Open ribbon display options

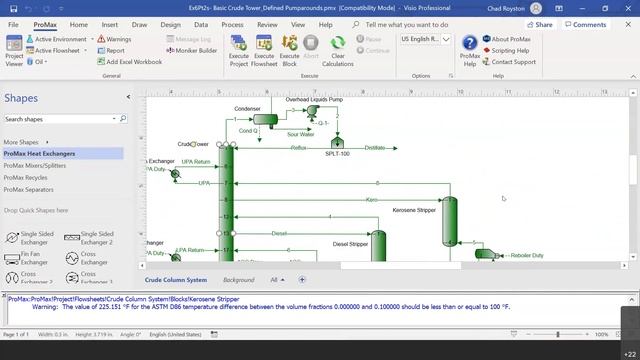tap(559, 8)
